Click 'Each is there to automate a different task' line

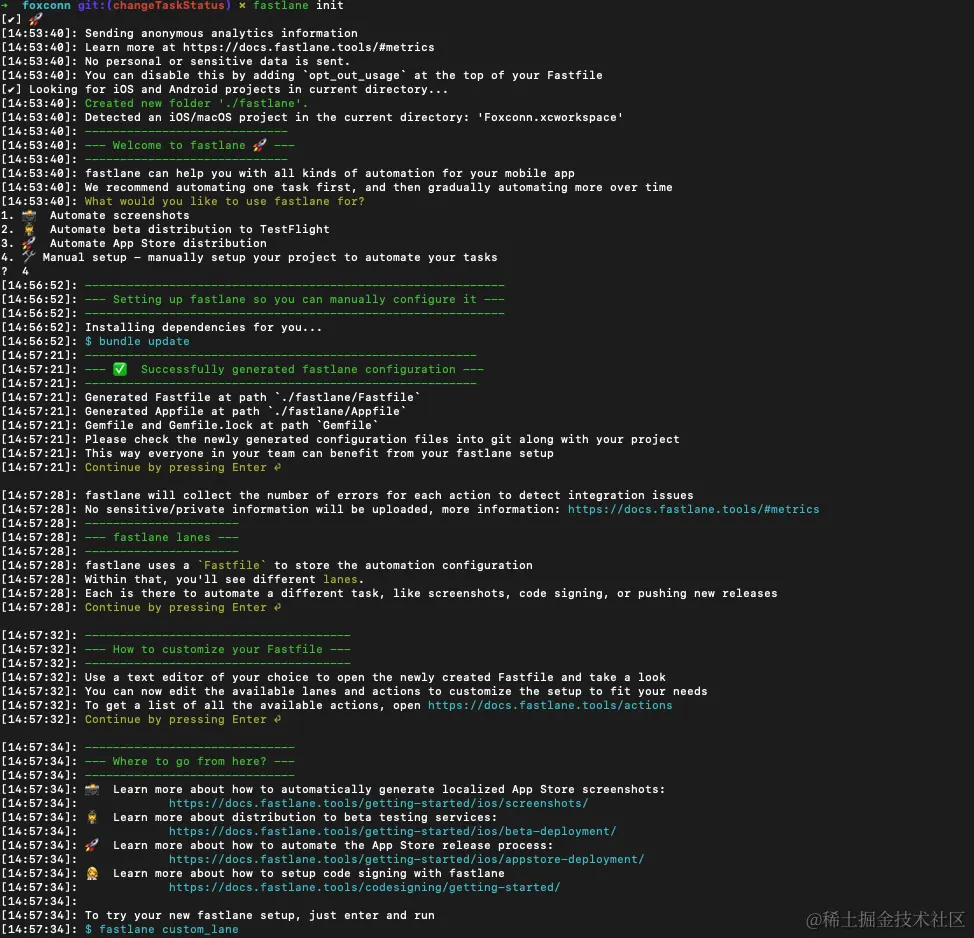[431, 593]
